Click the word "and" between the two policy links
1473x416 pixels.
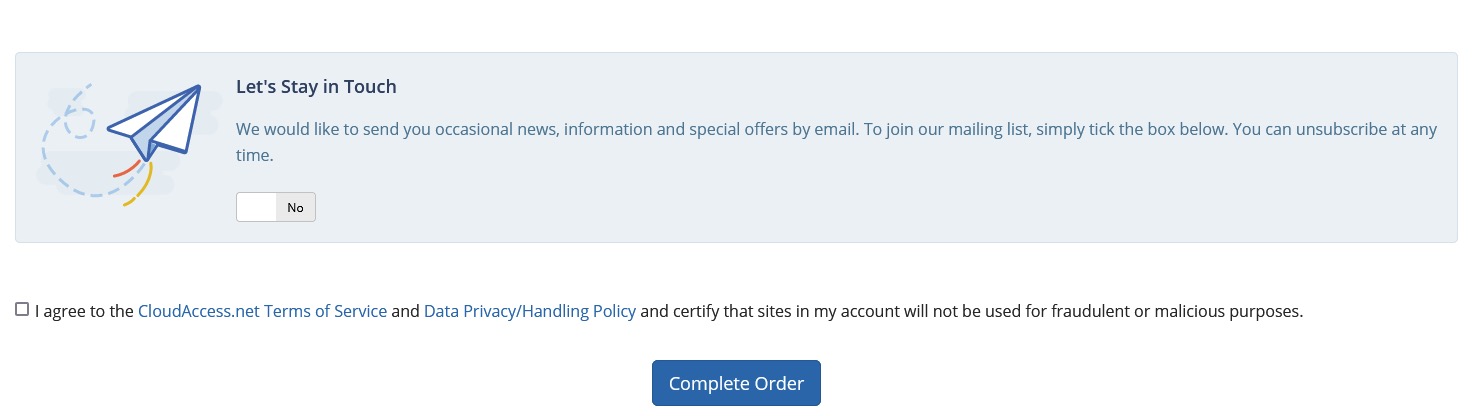click(x=405, y=311)
